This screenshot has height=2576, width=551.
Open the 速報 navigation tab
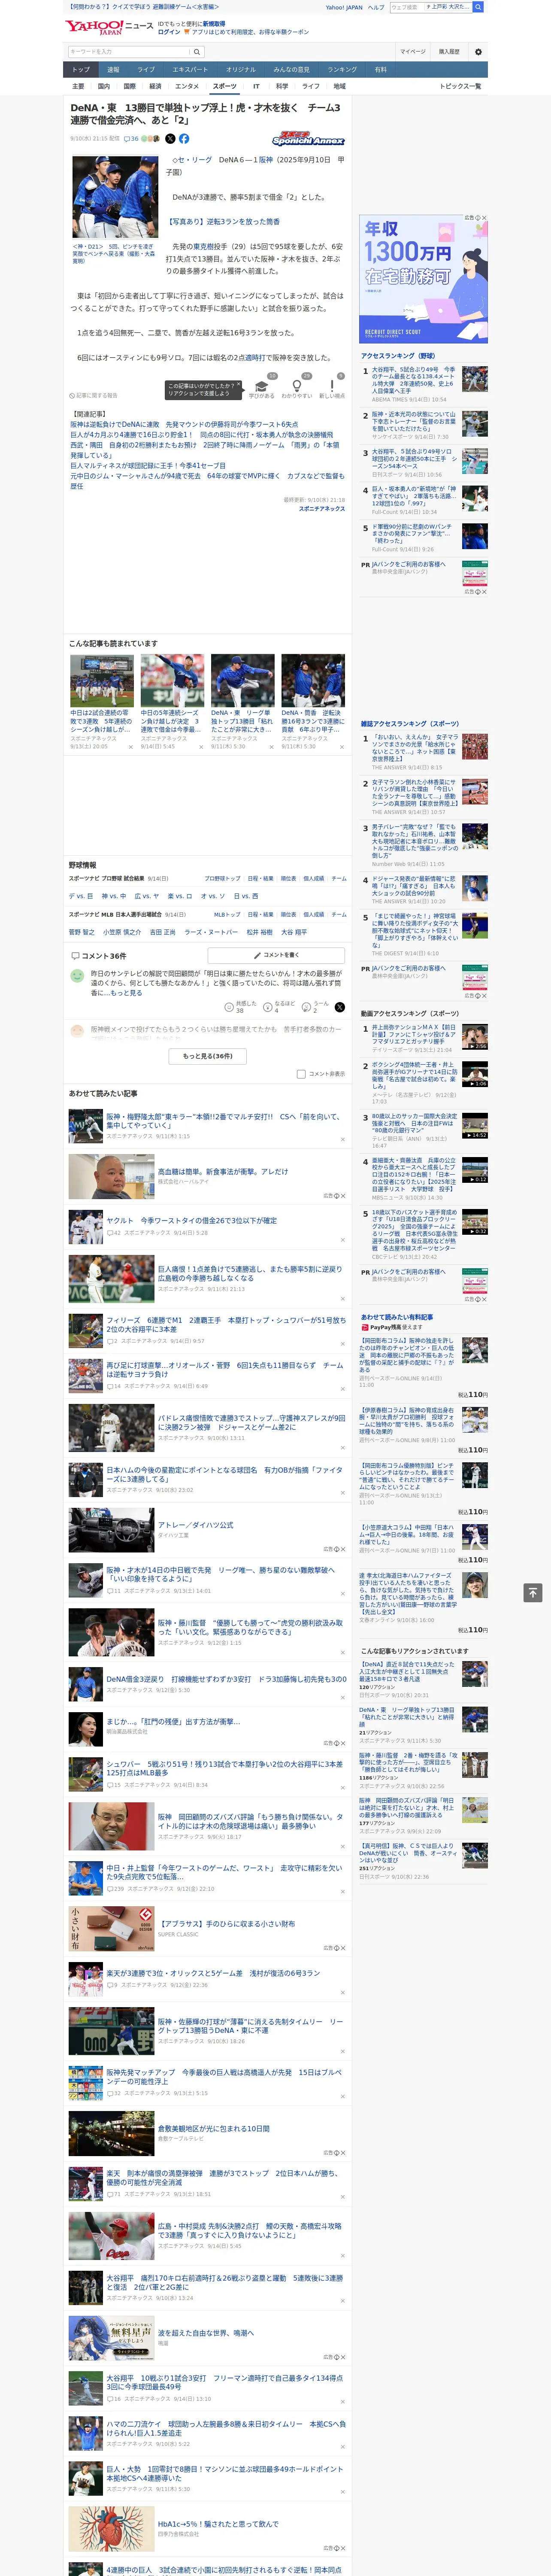click(113, 70)
